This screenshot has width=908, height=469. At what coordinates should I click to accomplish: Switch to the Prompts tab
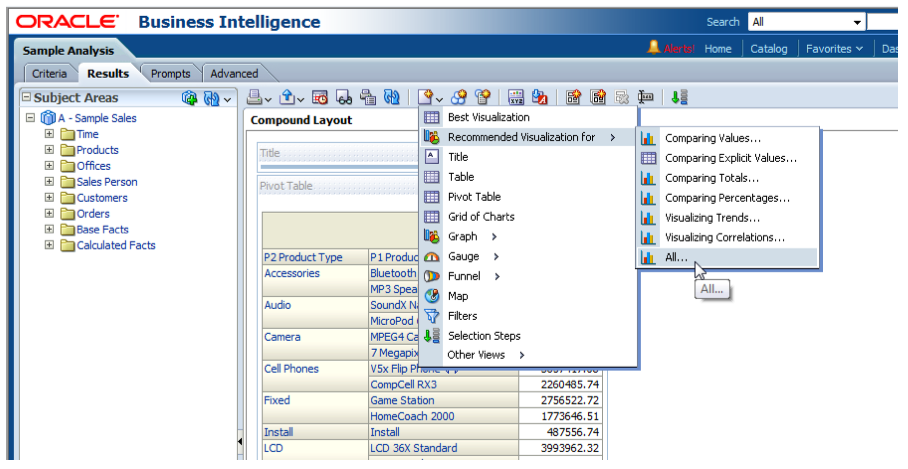pos(170,74)
